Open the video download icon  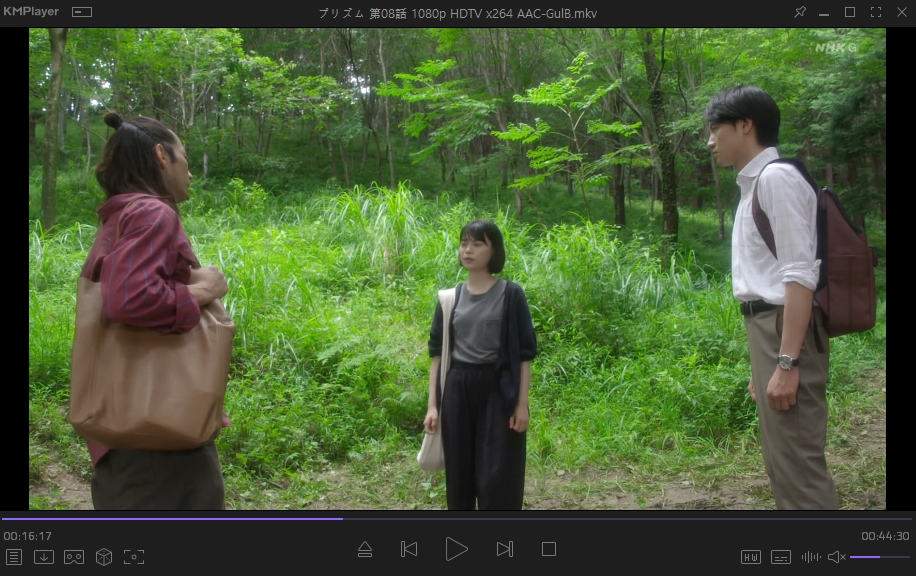point(44,557)
